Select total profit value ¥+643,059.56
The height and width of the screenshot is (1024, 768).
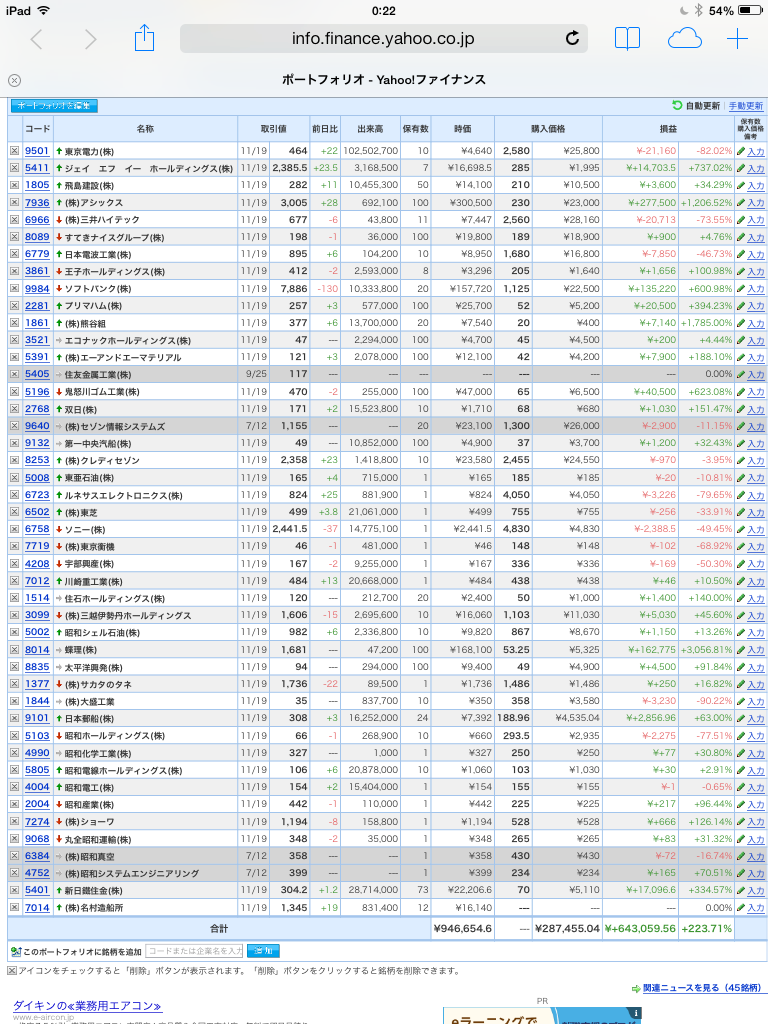pyautogui.click(x=640, y=929)
